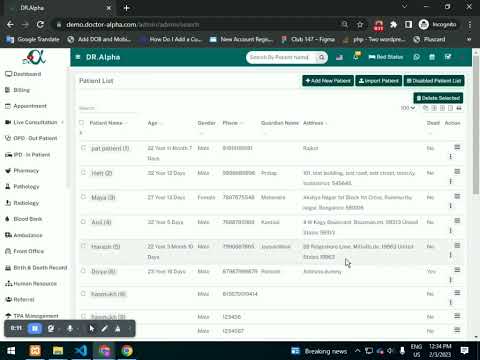This screenshot has height=360, width=480.
Task: Click Import Patient button
Action: point(379,81)
